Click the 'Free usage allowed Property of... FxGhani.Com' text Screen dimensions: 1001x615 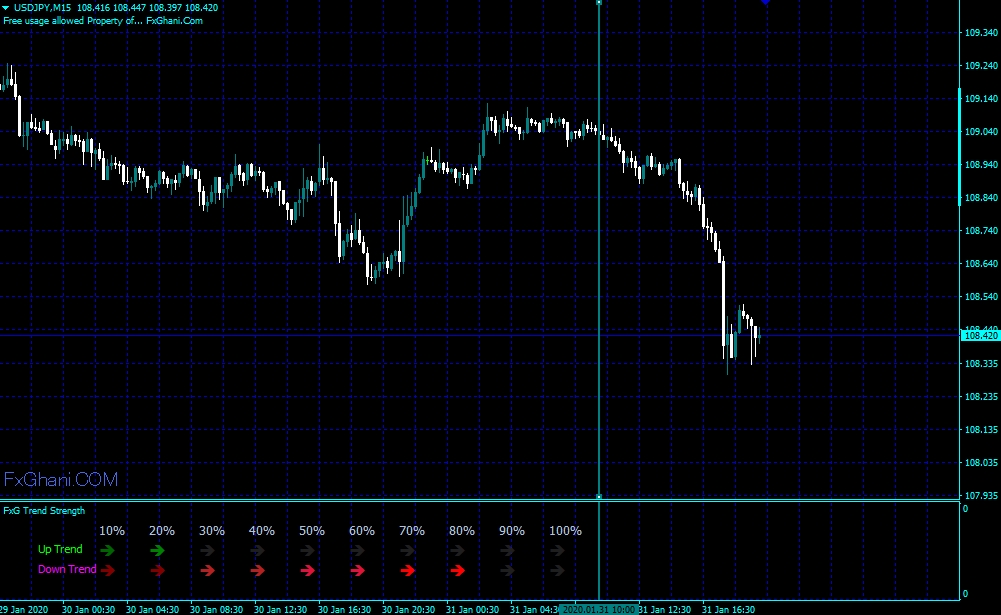tap(103, 20)
